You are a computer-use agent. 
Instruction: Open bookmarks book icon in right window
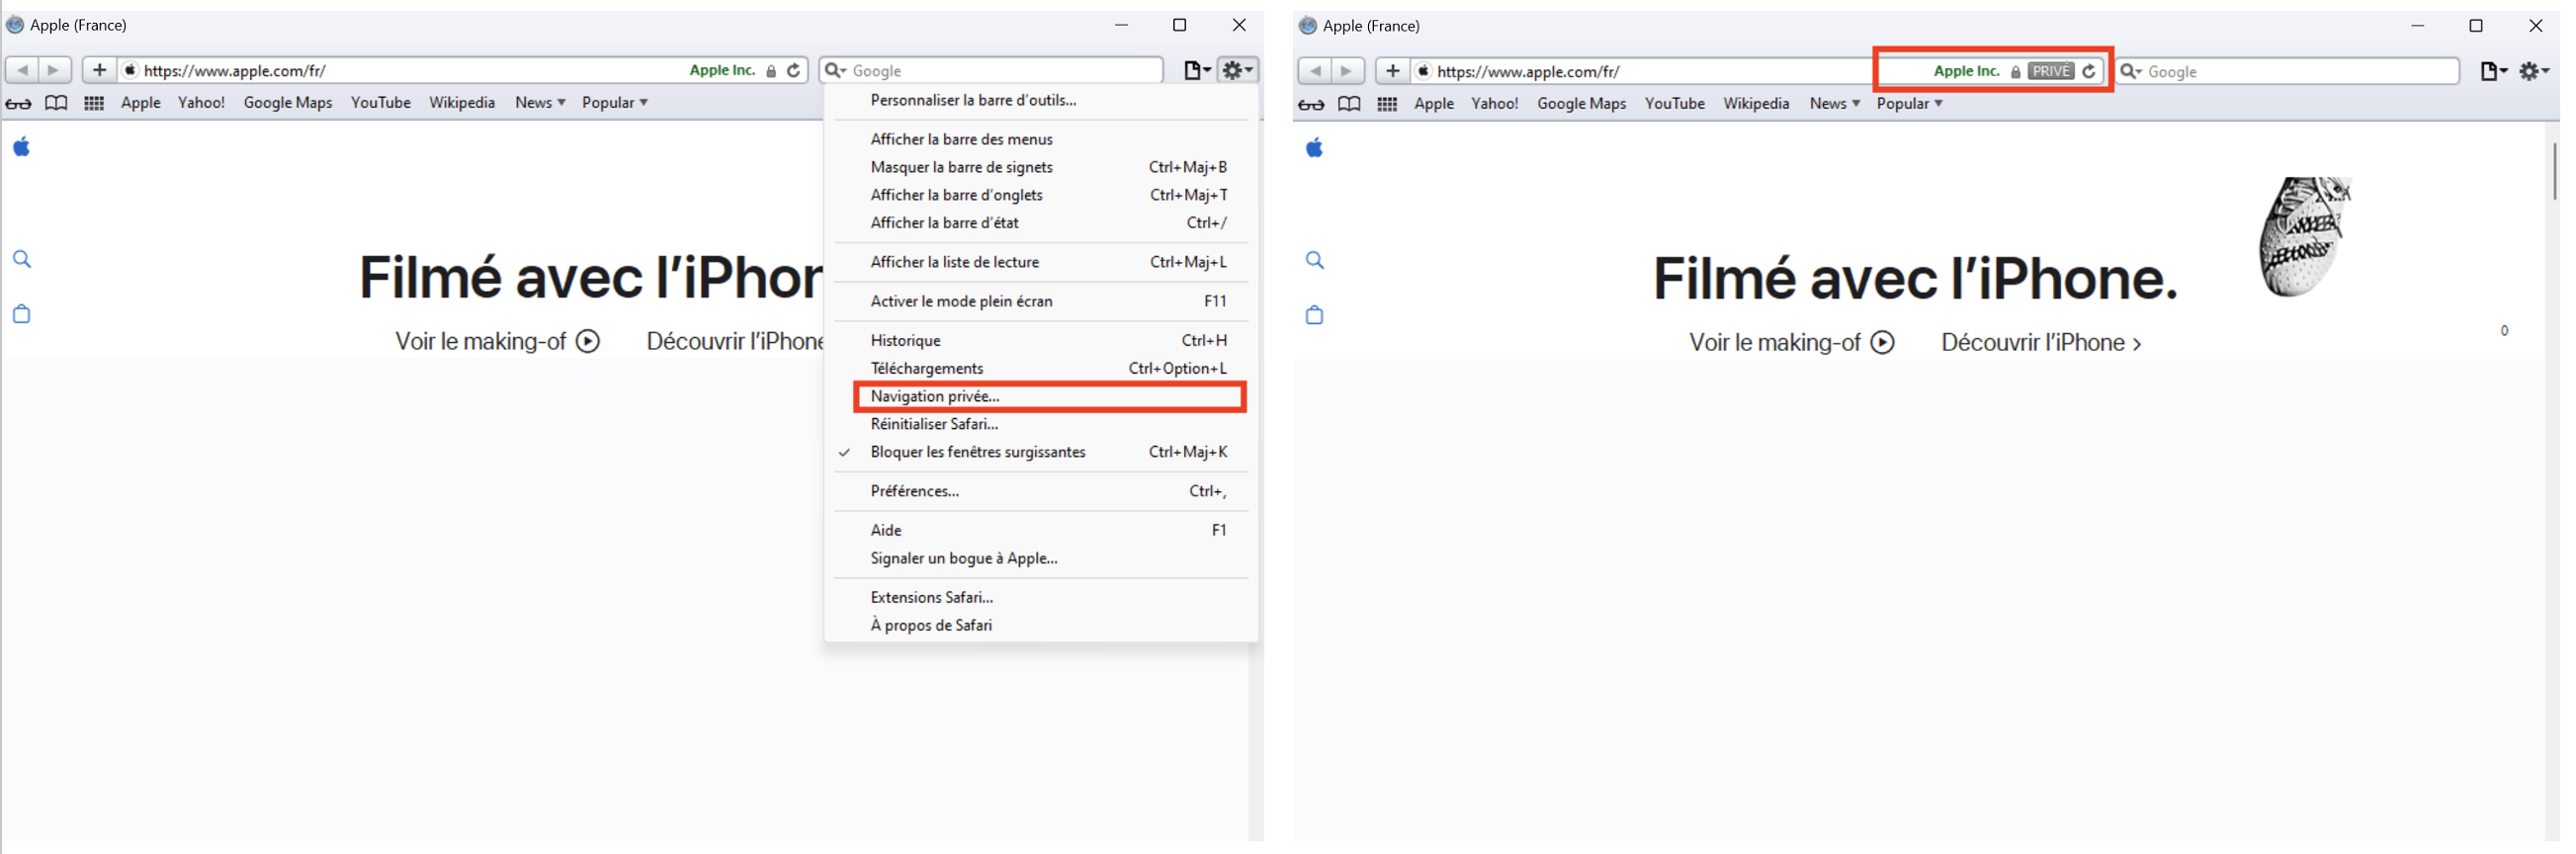coord(1349,104)
